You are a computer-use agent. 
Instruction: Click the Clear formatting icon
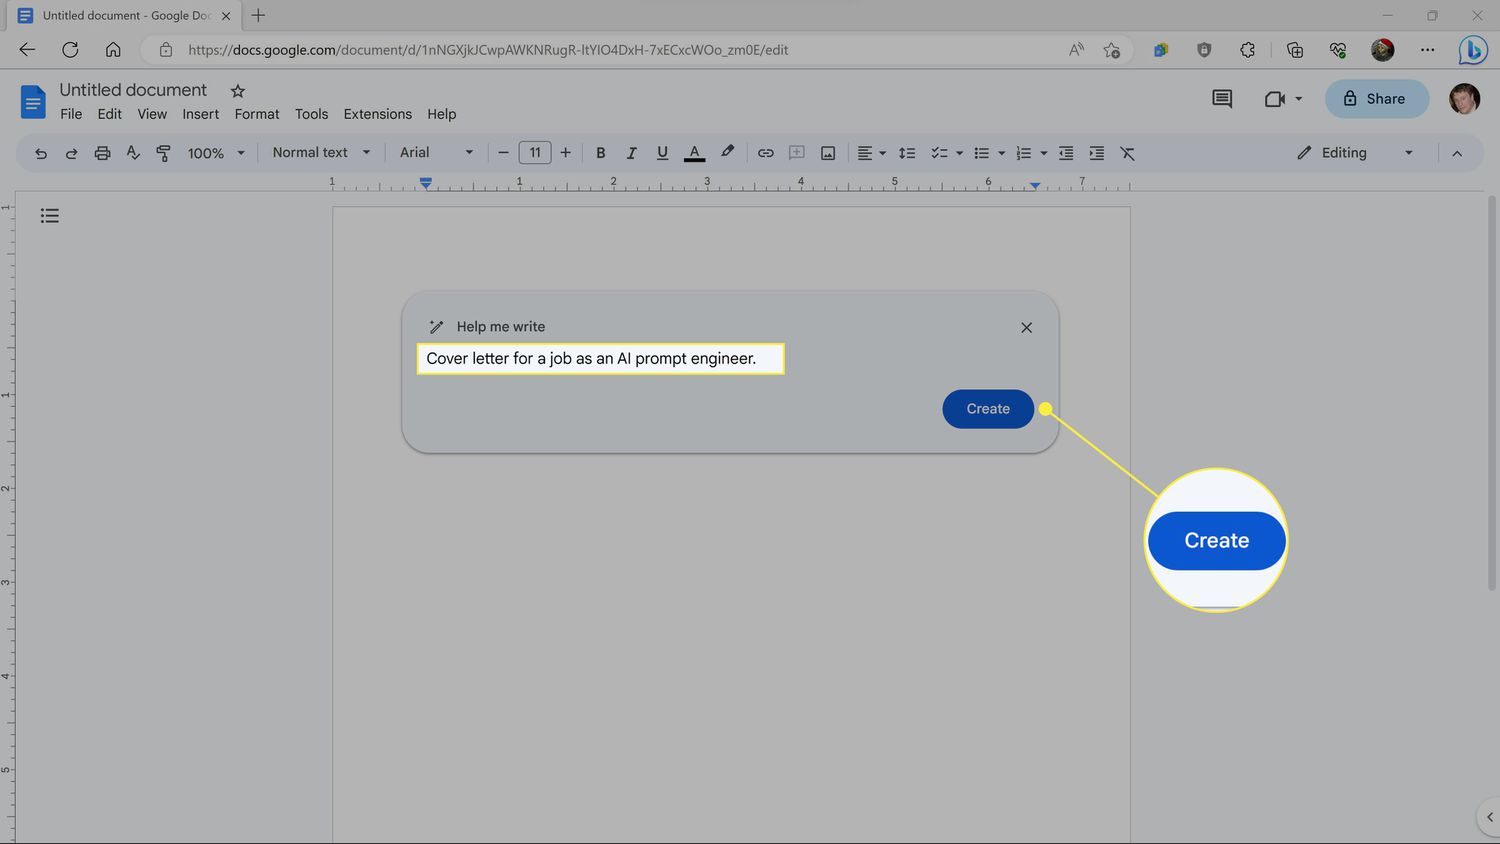1127,153
